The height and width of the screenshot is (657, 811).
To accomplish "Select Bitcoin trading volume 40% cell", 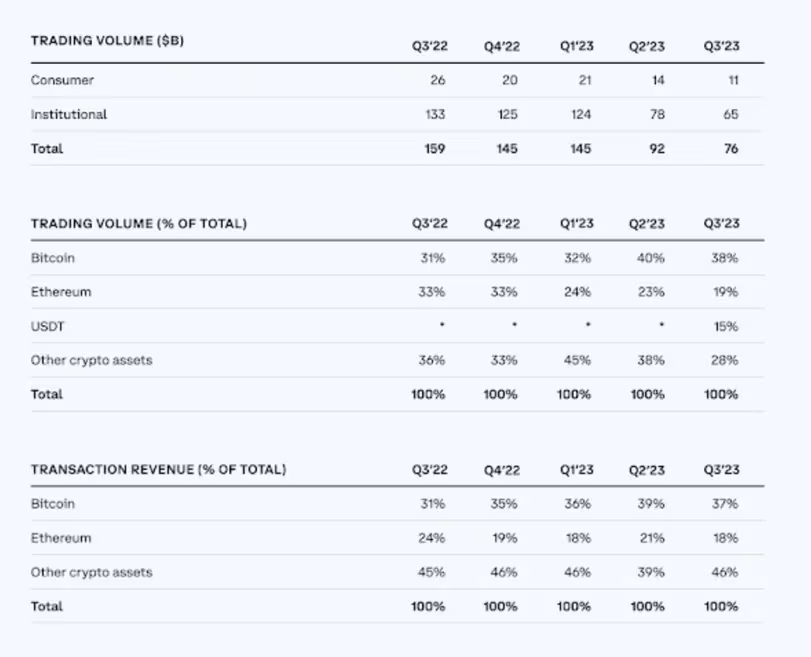I will click(x=651, y=258).
